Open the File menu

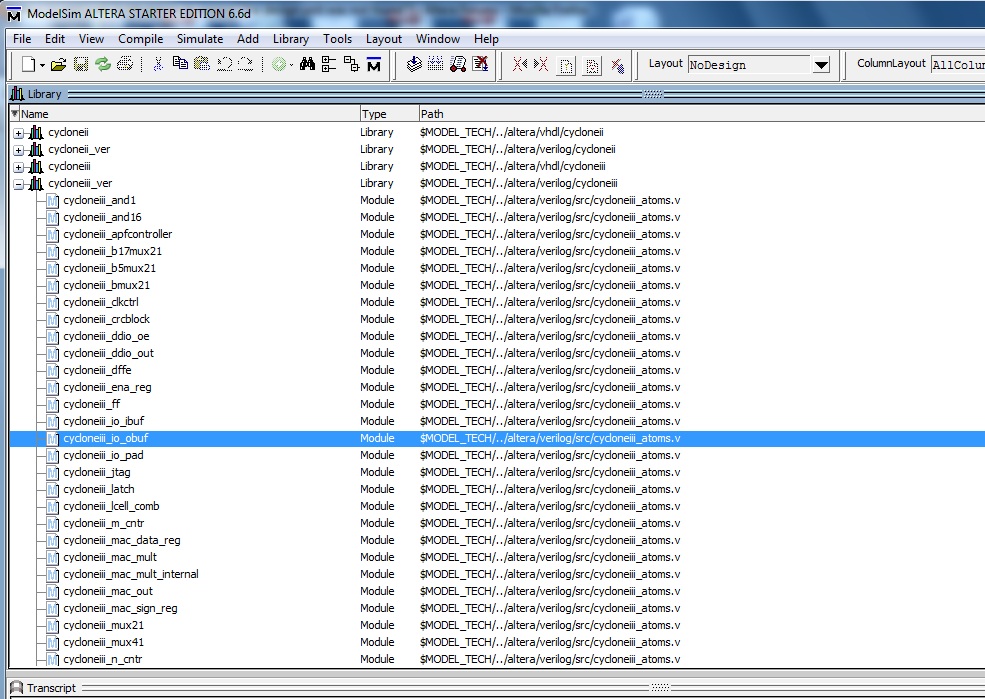pyautogui.click(x=22, y=39)
